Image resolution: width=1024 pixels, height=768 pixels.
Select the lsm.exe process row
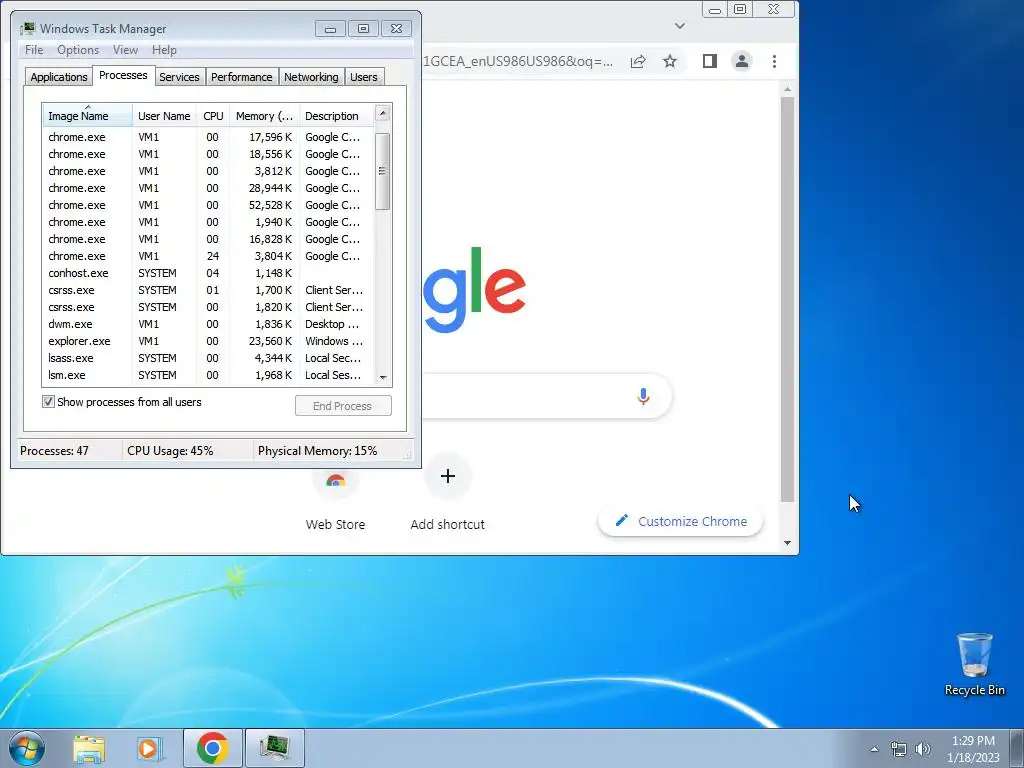[209, 375]
